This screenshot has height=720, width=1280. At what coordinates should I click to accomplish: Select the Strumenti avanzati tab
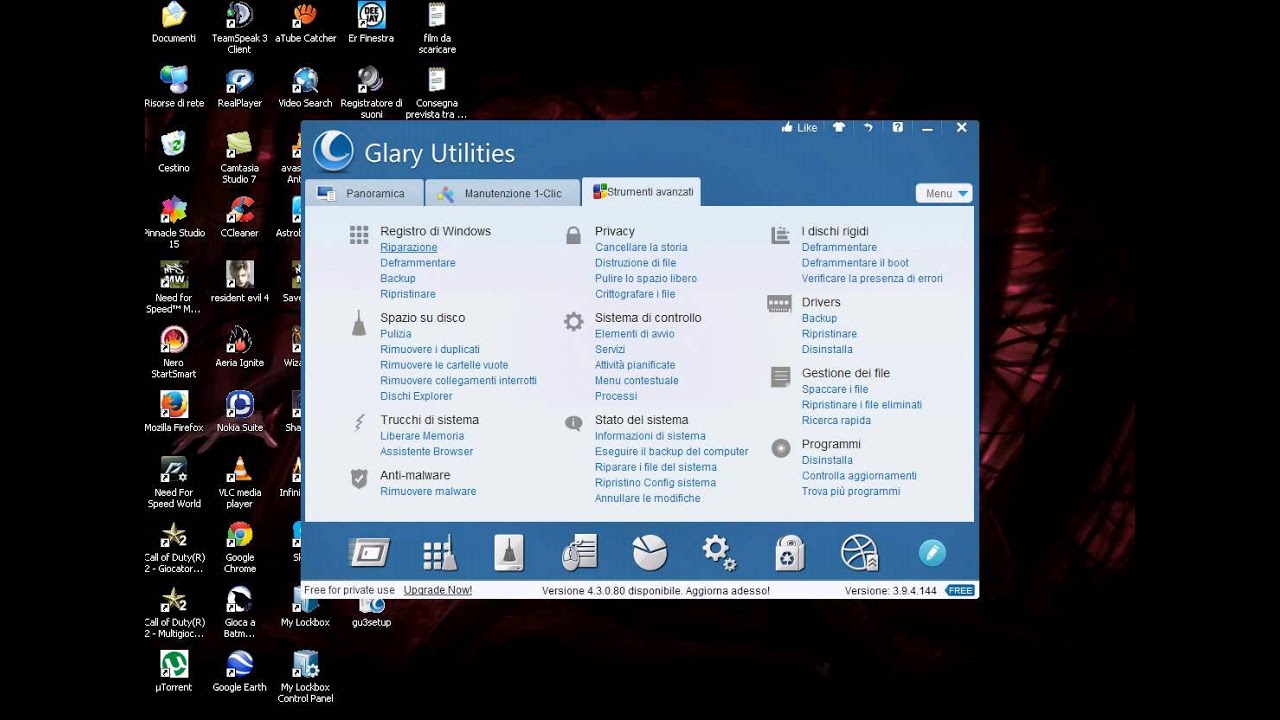641,192
